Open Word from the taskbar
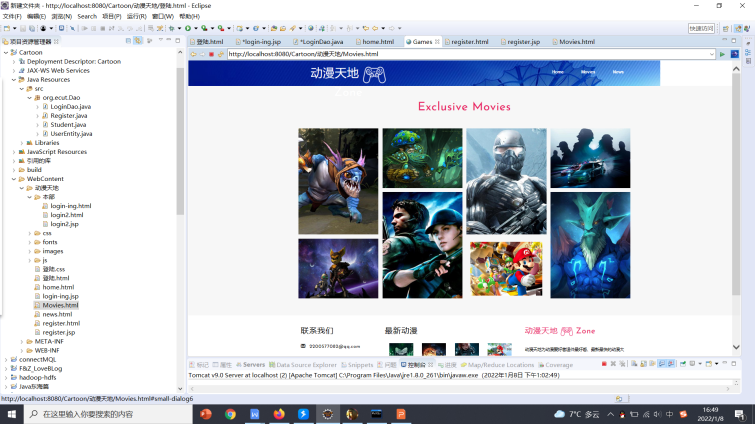Image resolution: width=755 pixels, height=425 pixels. tap(255, 414)
